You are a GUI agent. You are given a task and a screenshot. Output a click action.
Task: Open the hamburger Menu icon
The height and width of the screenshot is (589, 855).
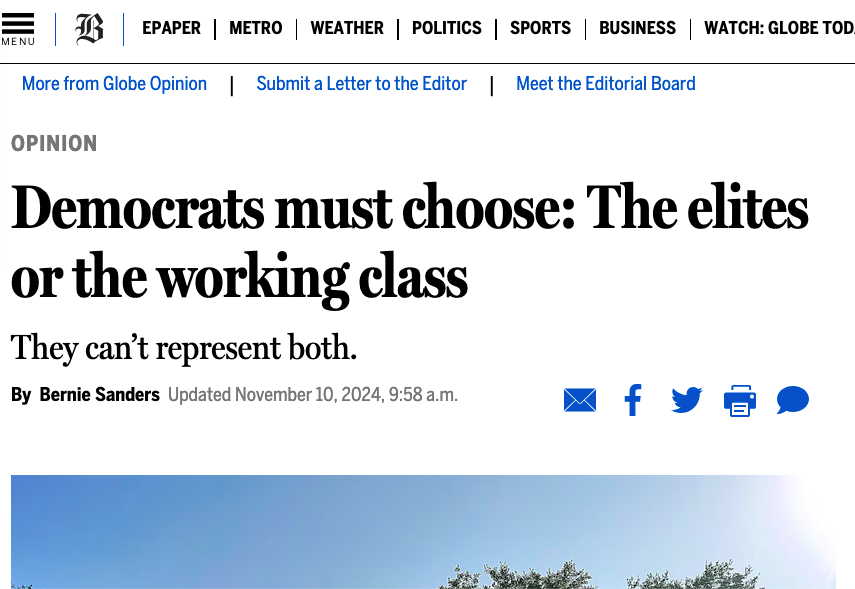18,29
